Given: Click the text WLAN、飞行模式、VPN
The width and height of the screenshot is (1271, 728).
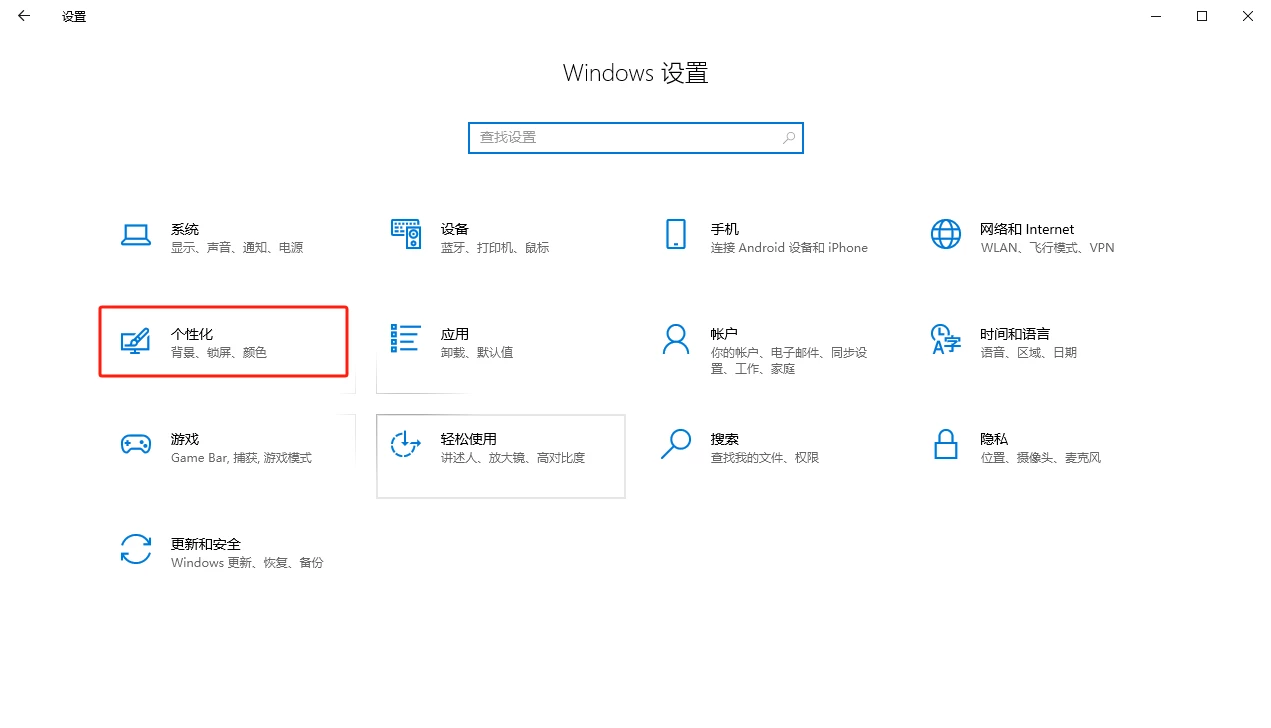Looking at the screenshot, I should pyautogui.click(x=1047, y=248).
